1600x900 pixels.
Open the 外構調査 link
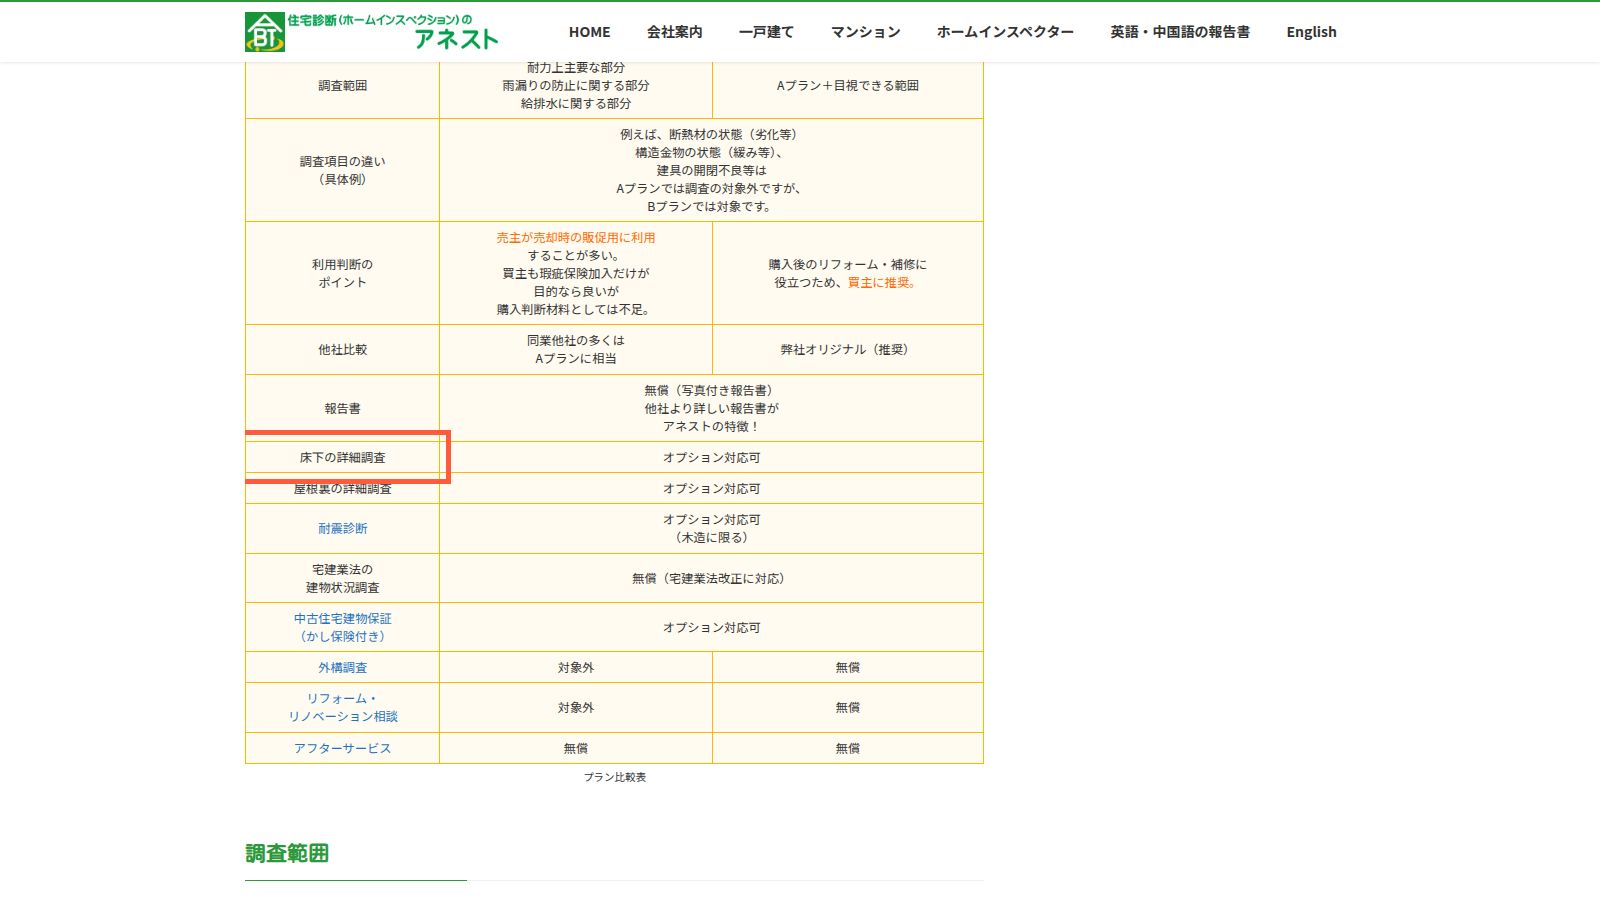point(343,667)
